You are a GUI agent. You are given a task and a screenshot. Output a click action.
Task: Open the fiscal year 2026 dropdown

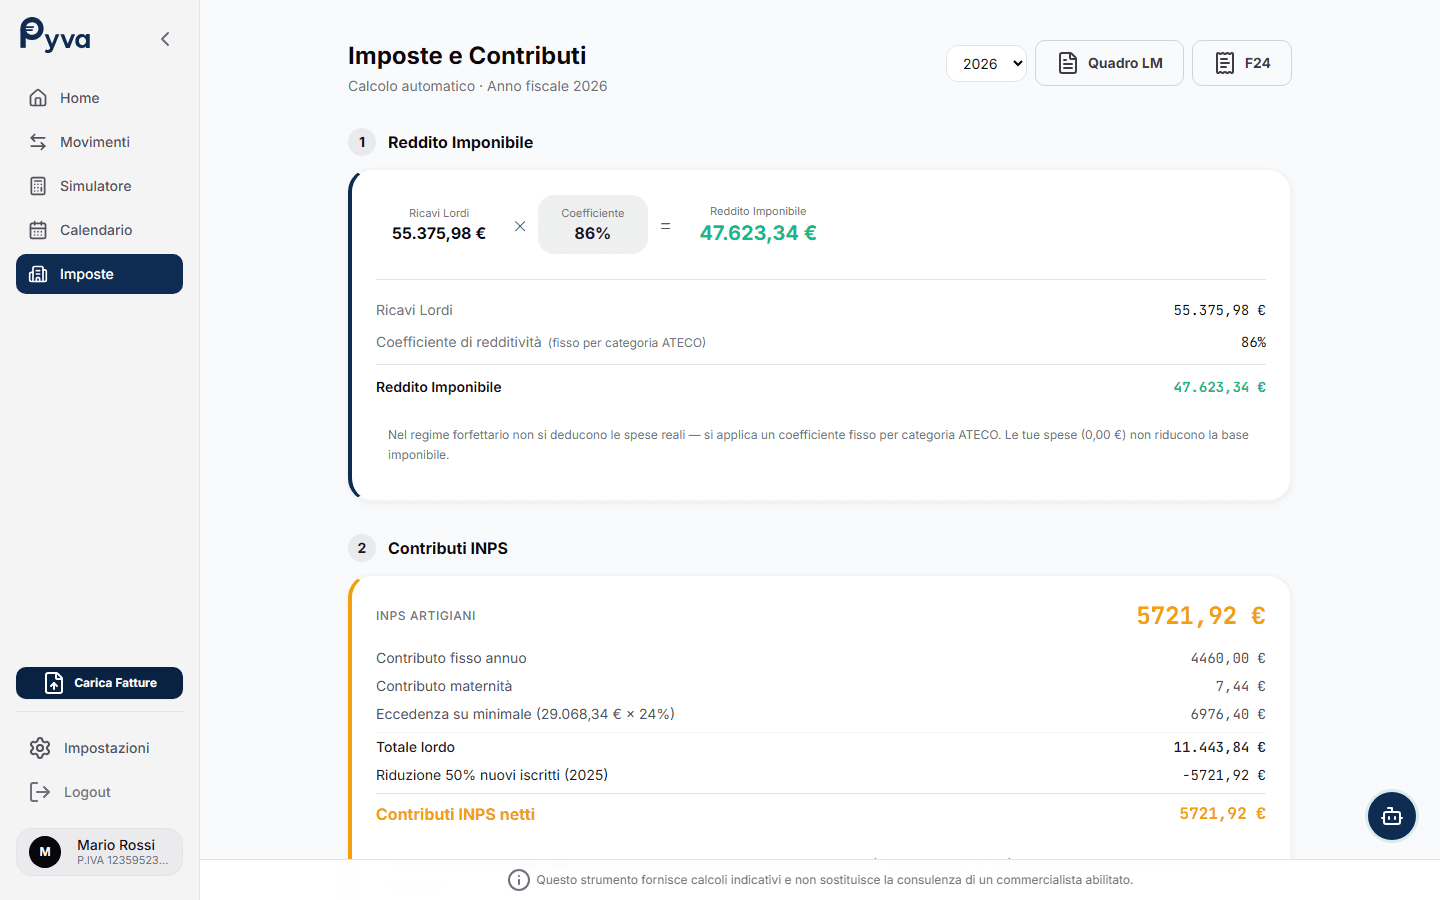pyautogui.click(x=986, y=63)
